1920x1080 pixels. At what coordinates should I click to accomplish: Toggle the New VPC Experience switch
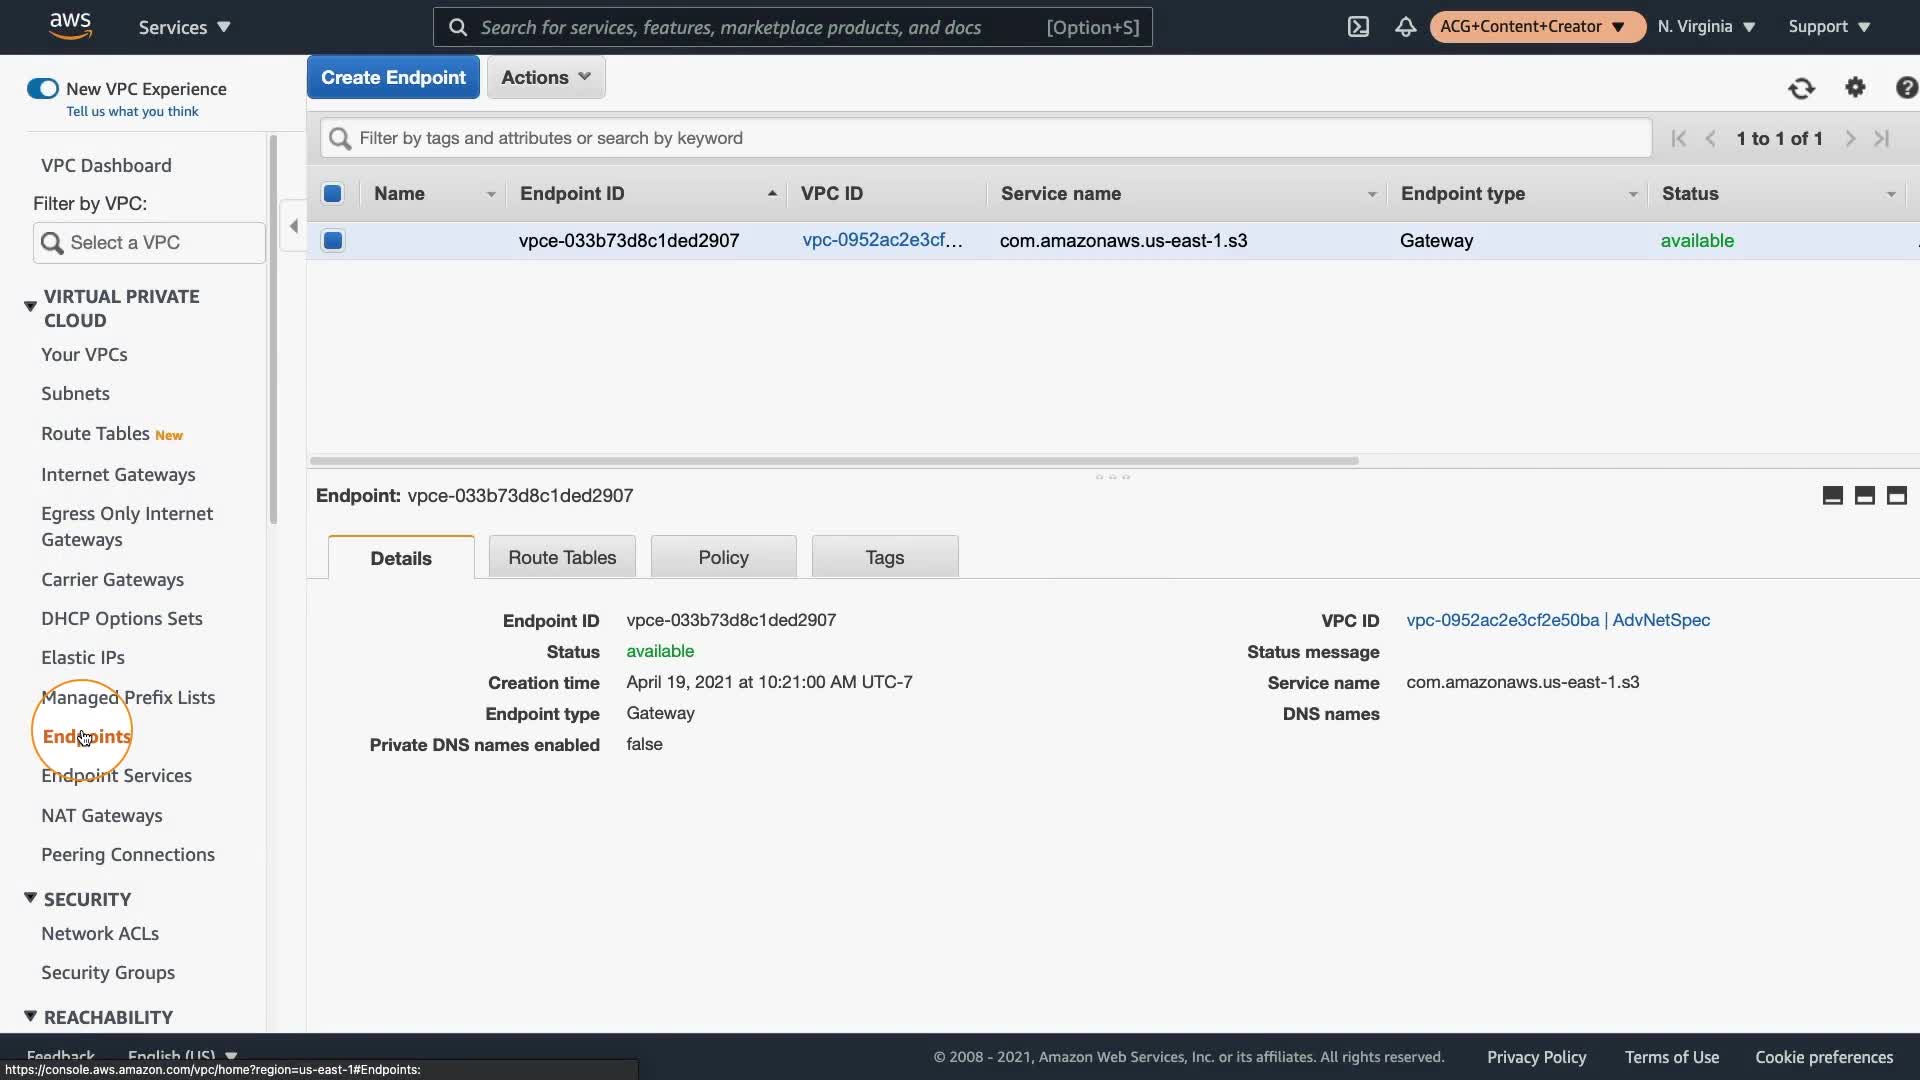point(43,89)
